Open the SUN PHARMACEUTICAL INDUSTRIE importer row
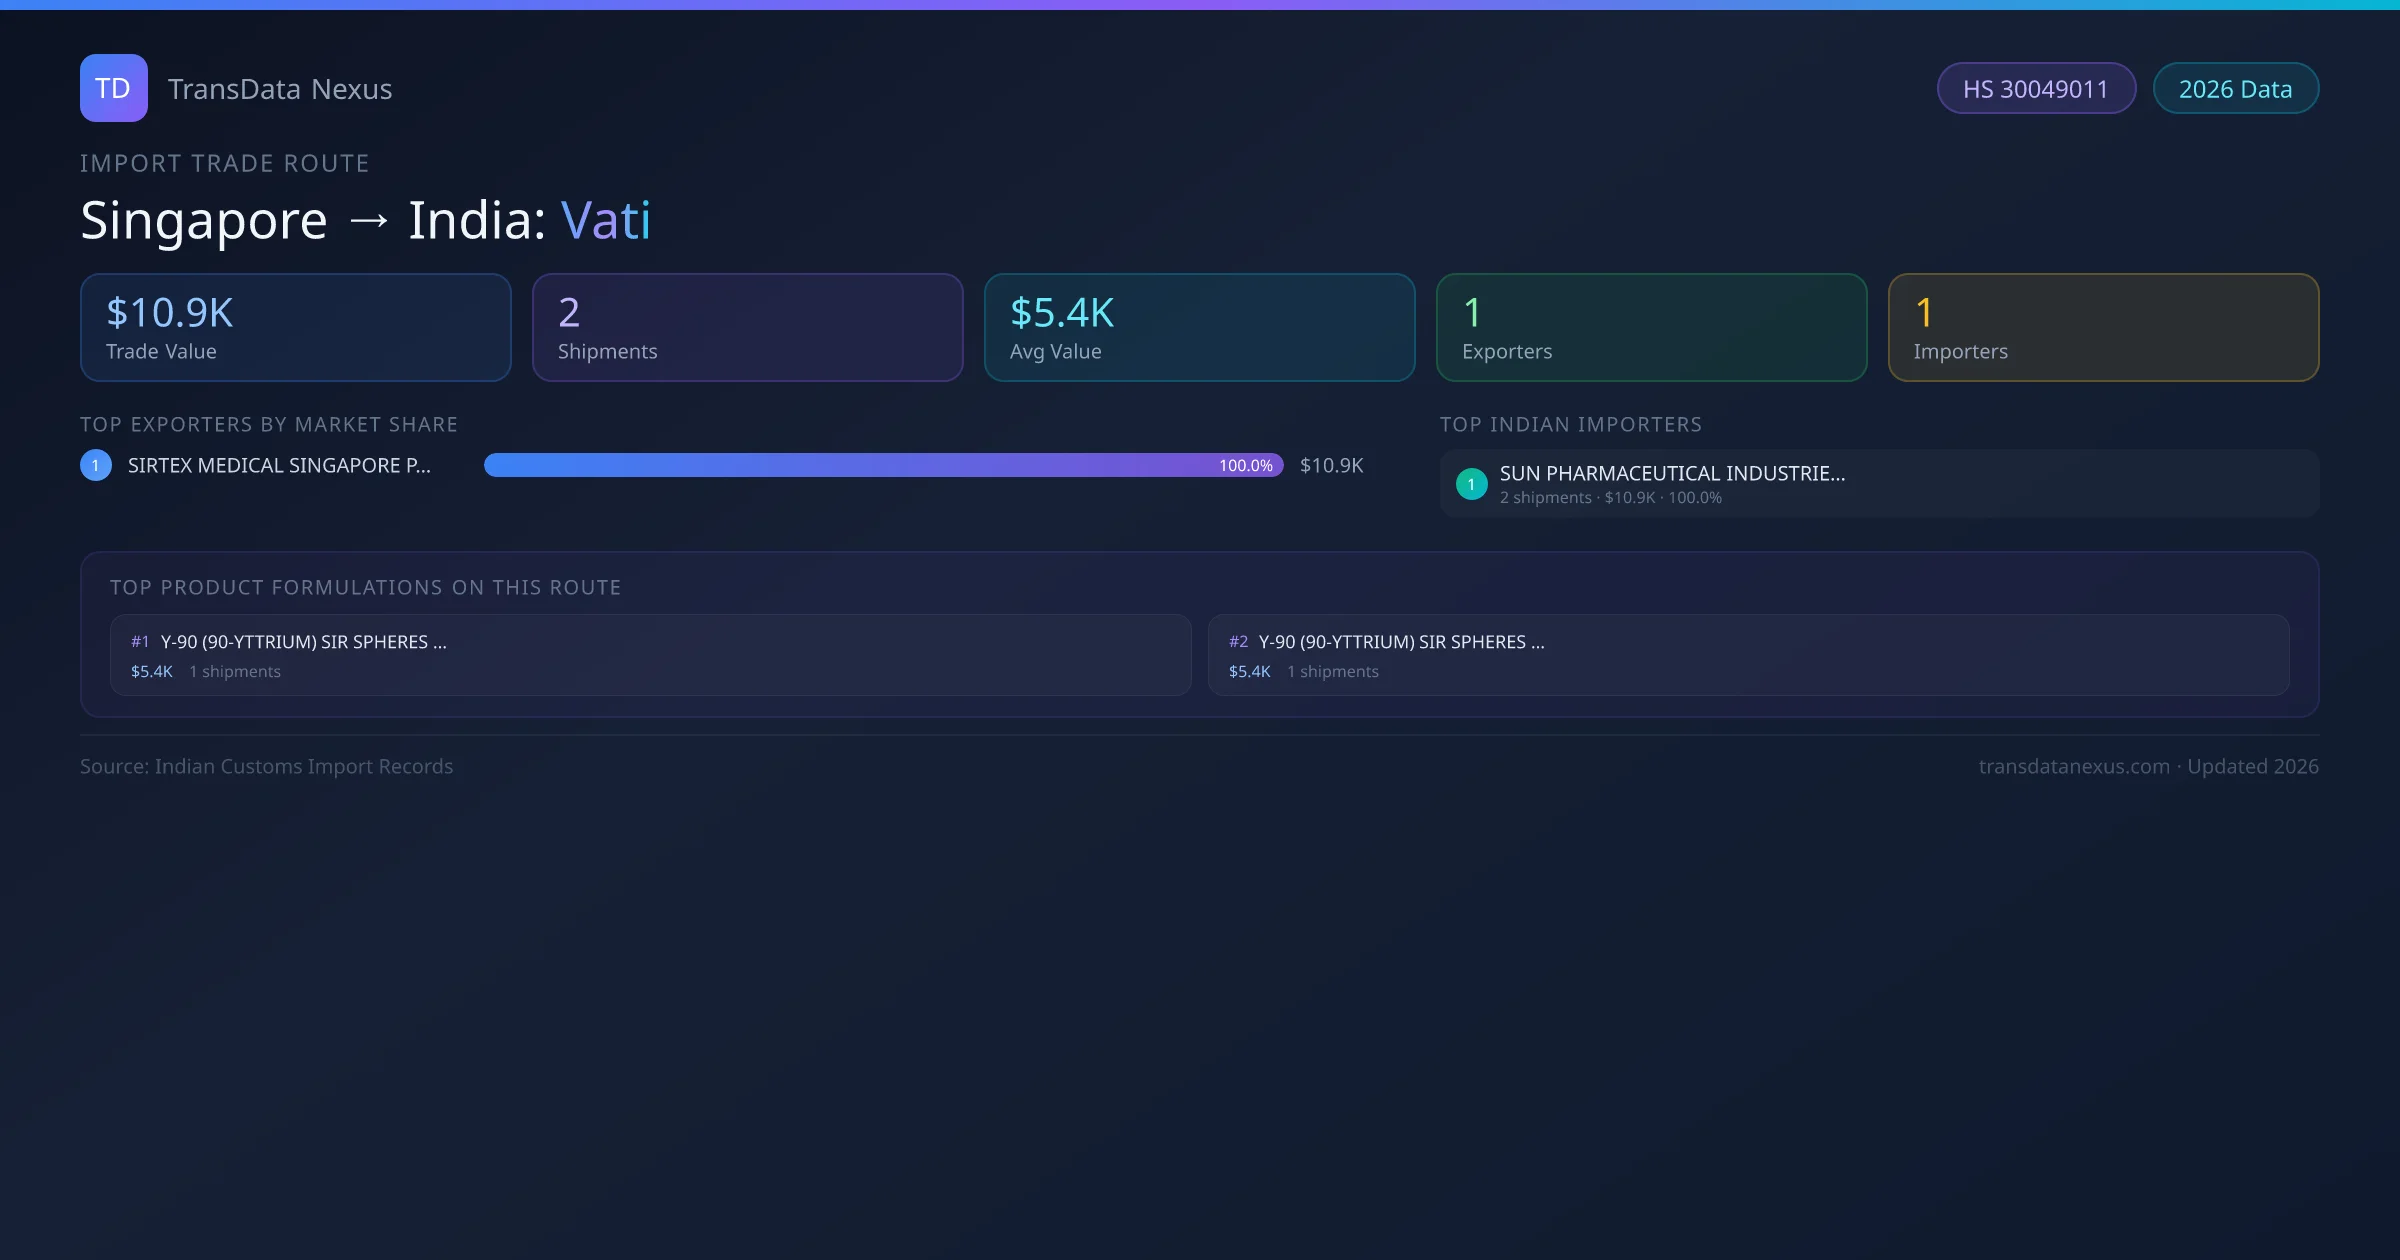 click(1878, 484)
